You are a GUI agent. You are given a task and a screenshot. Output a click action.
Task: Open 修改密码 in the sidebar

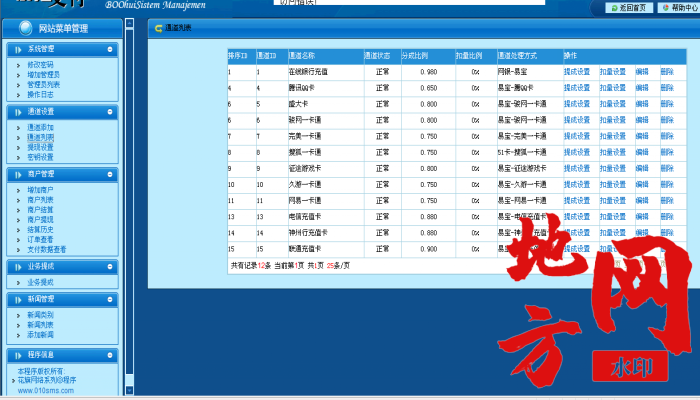click(40, 65)
